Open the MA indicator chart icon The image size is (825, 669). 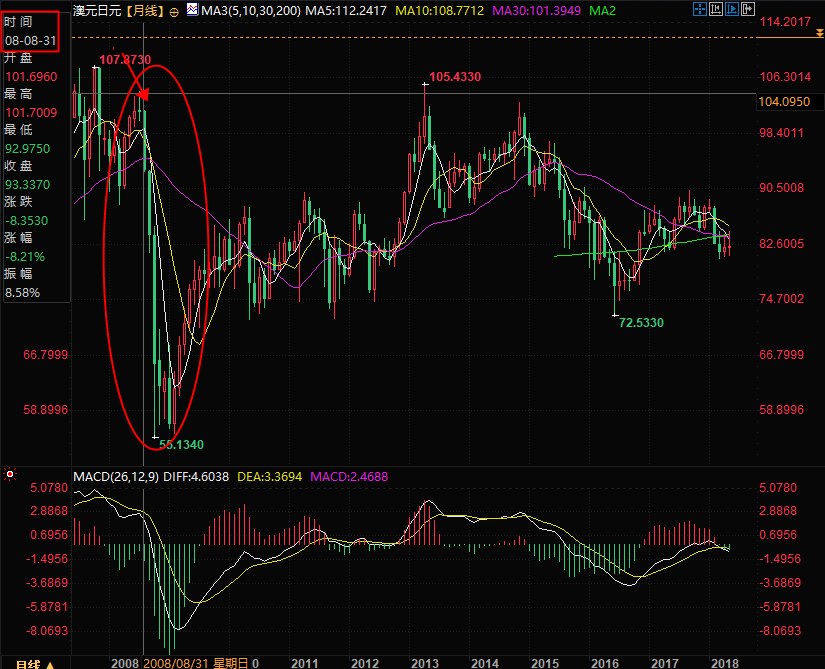(x=192, y=9)
